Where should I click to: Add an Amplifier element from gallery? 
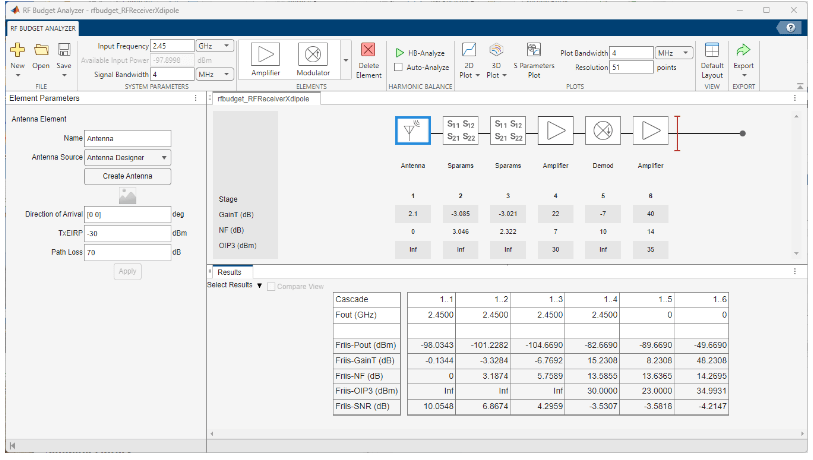pyautogui.click(x=266, y=56)
